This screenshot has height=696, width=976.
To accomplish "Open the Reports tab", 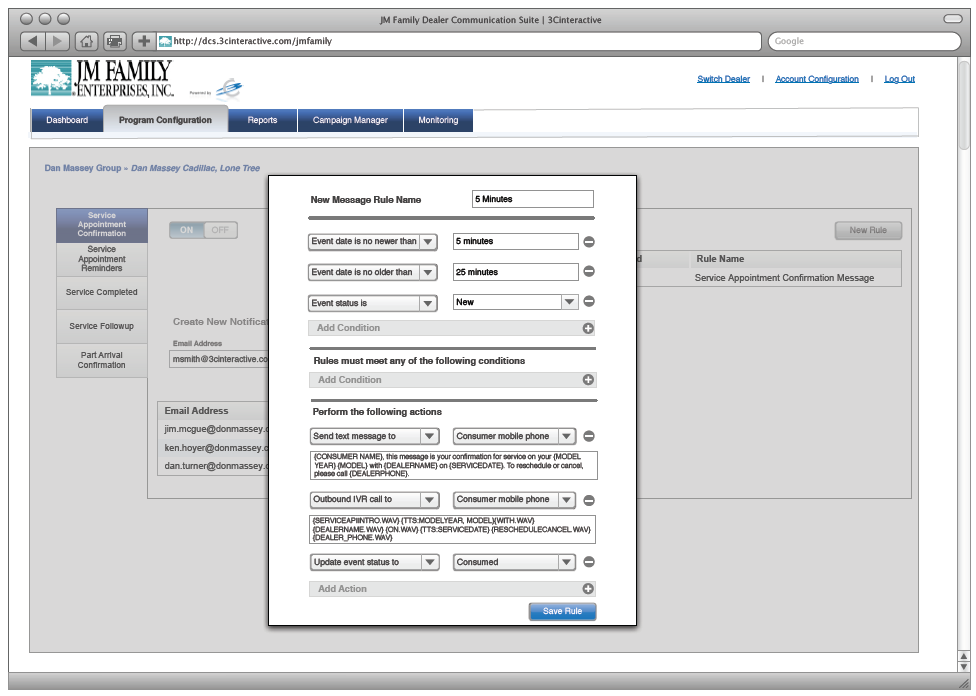I will [x=263, y=120].
